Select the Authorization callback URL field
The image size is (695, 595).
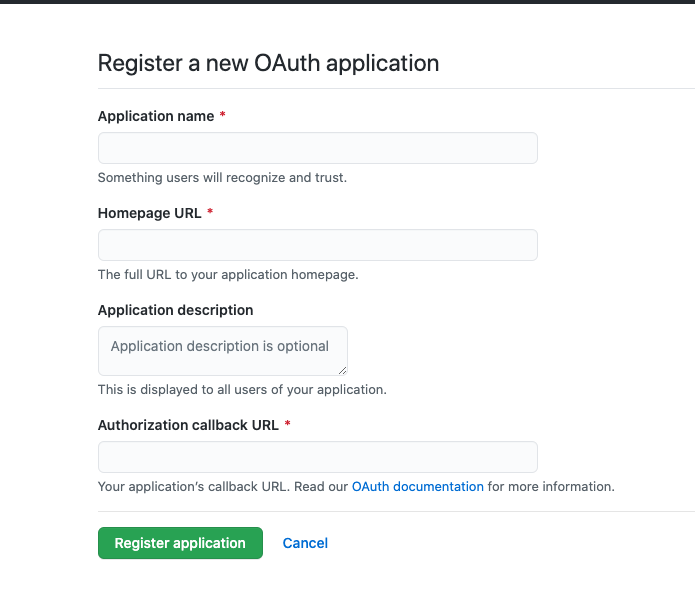point(317,457)
